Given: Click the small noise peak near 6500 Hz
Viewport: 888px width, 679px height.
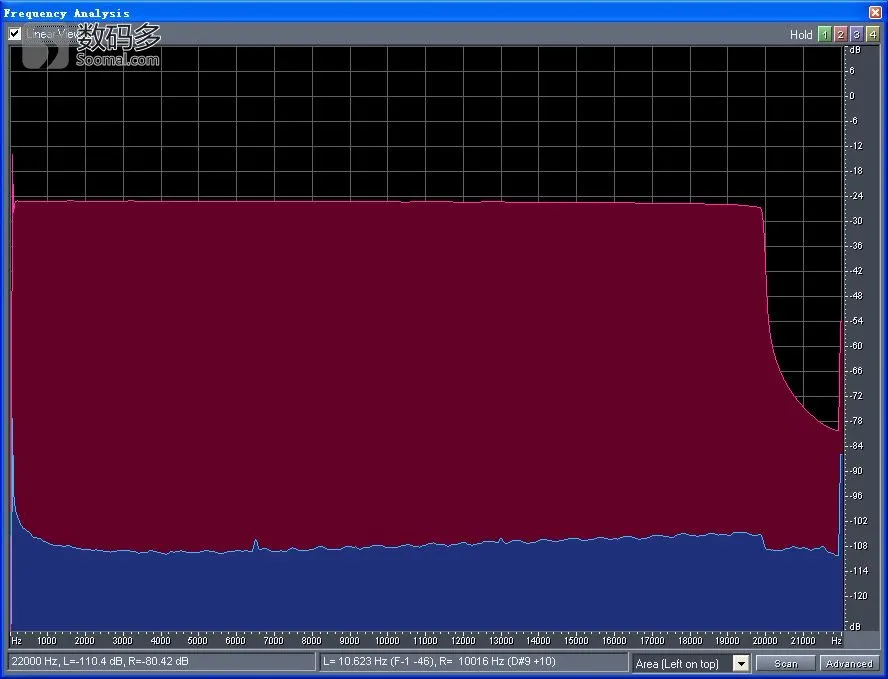Looking at the screenshot, I should pyautogui.click(x=255, y=543).
